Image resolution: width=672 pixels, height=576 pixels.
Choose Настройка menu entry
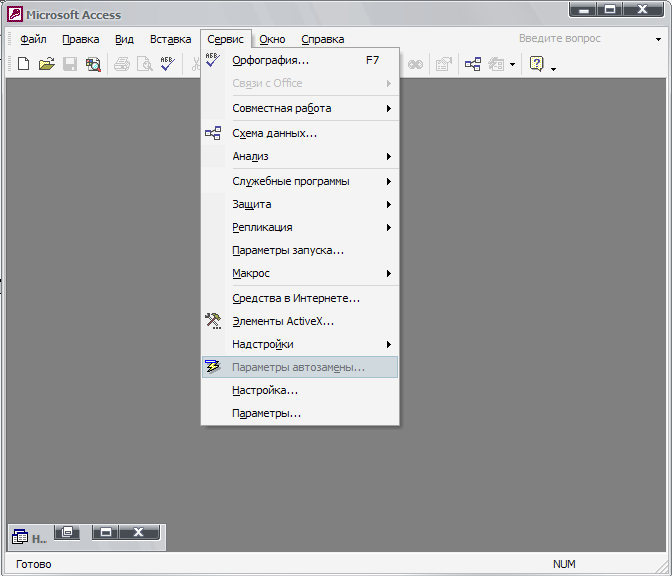click(300, 390)
